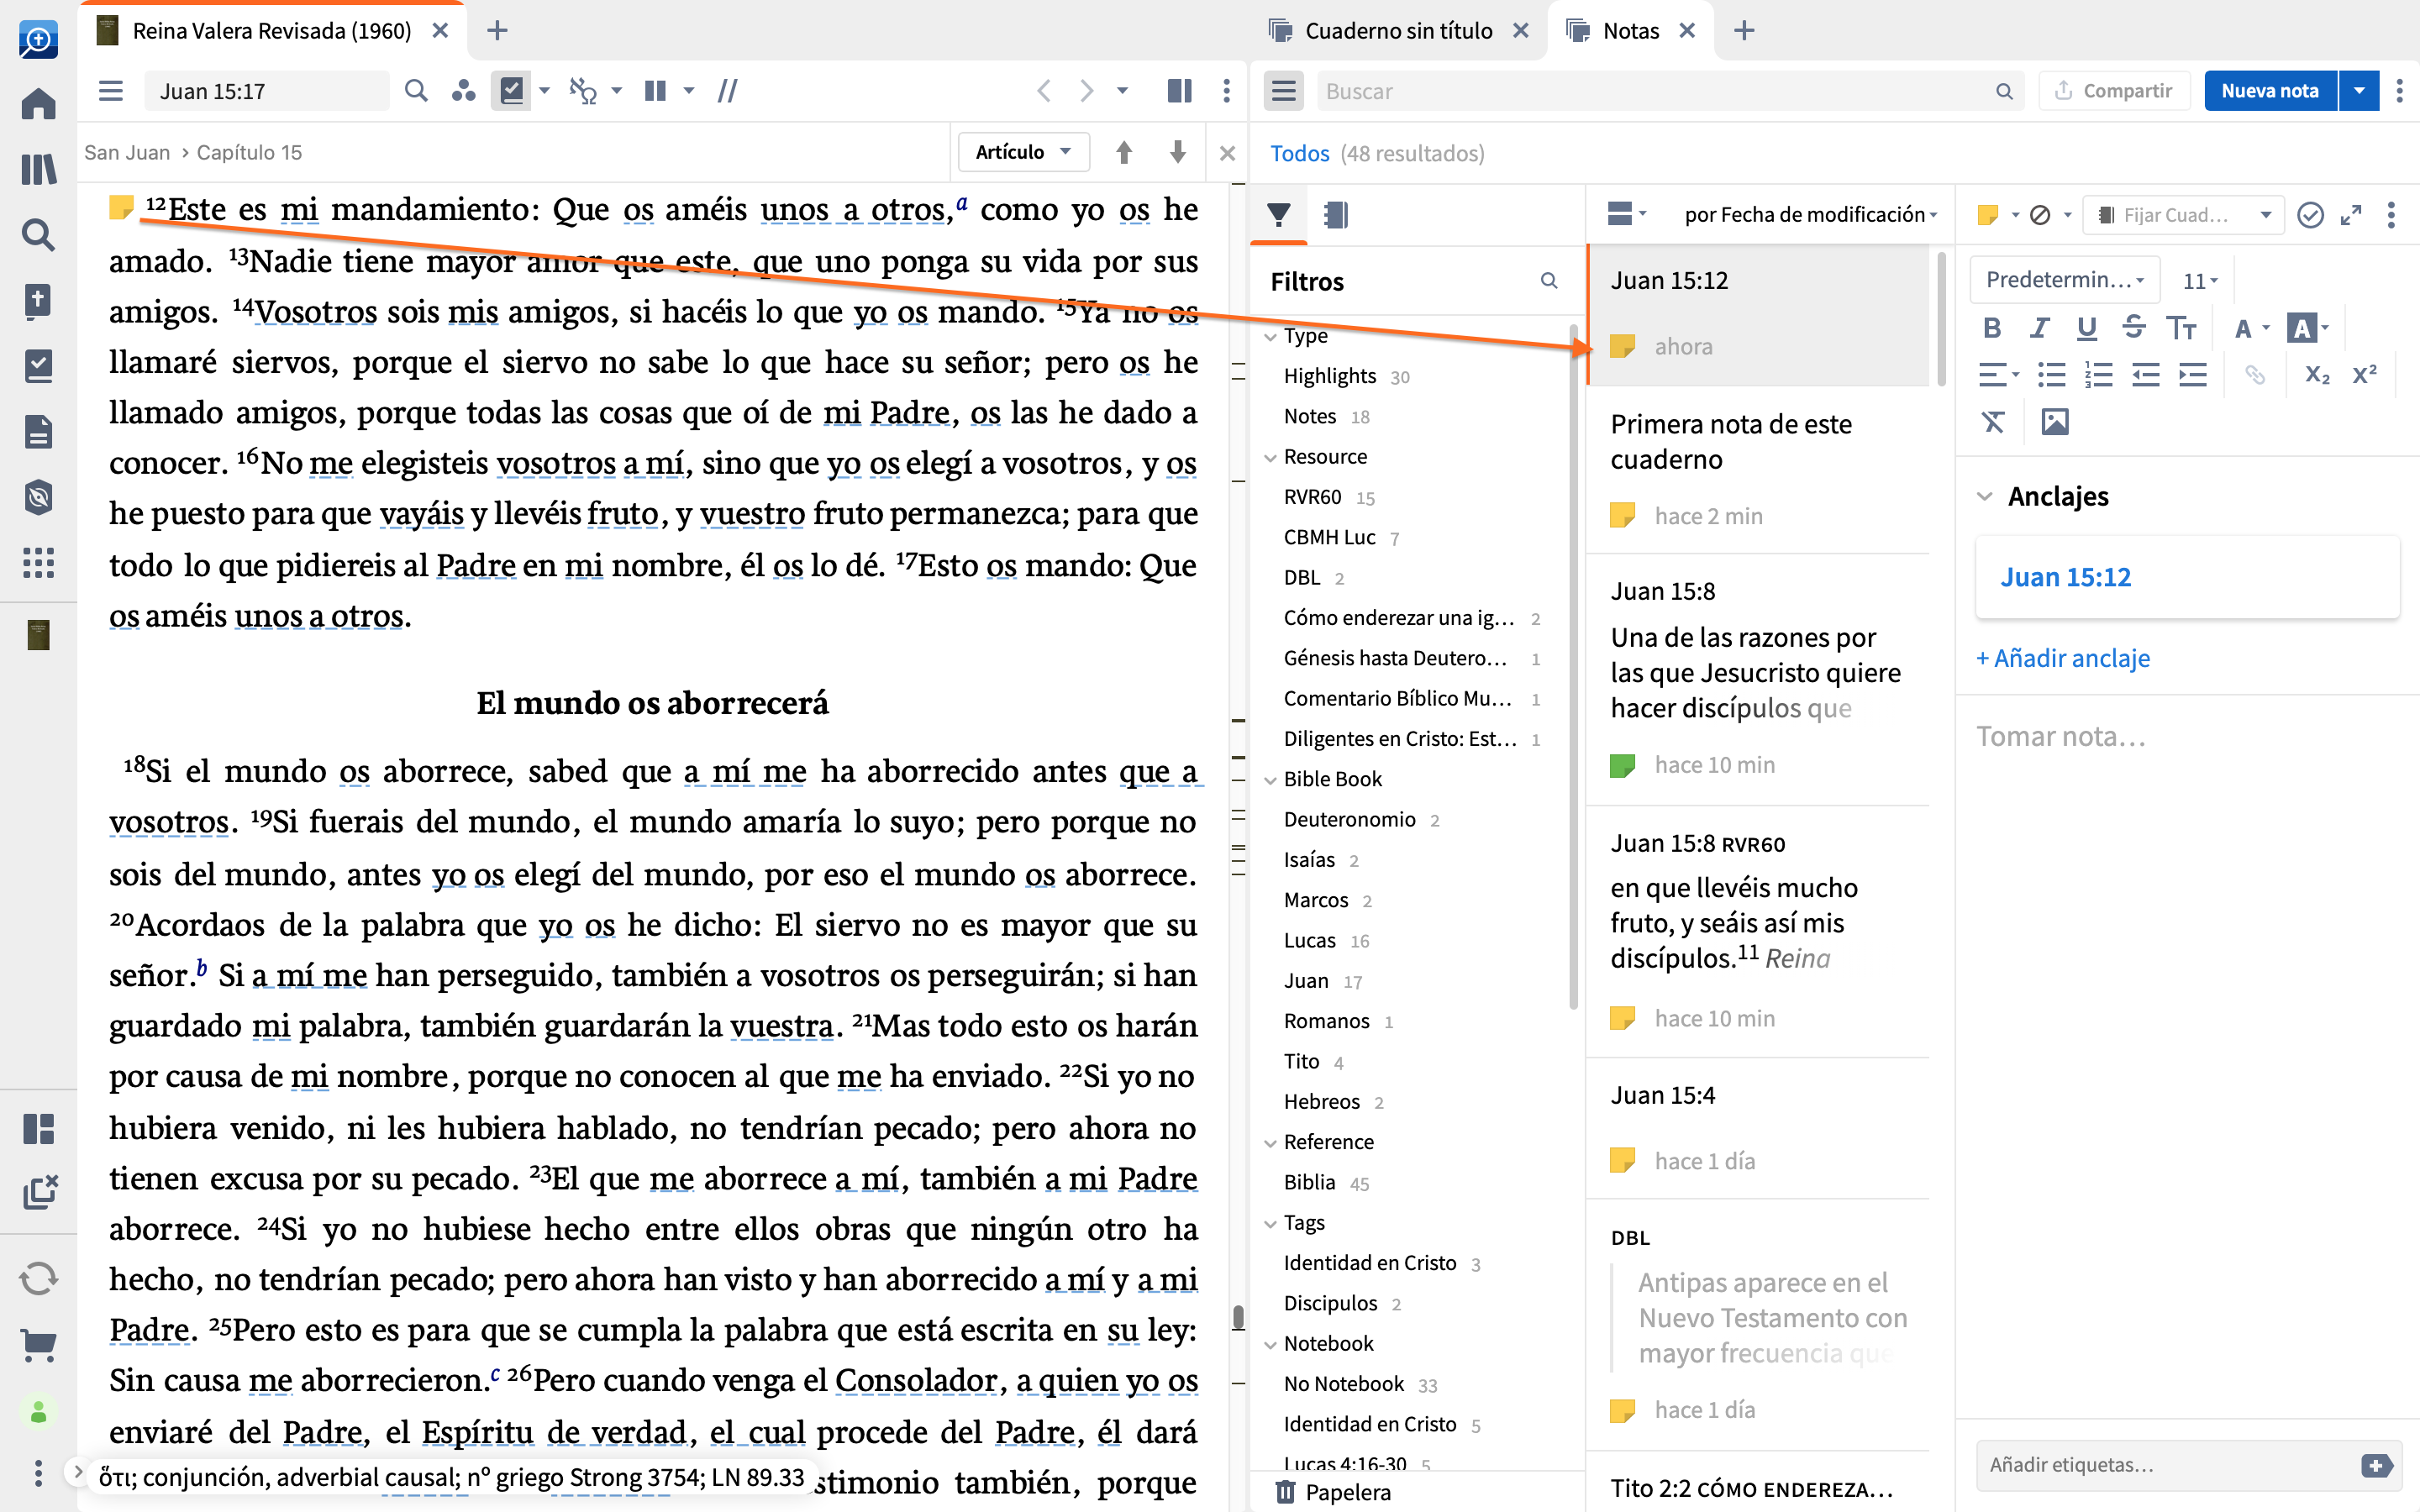Click the parallel resources dots icon

point(463,91)
